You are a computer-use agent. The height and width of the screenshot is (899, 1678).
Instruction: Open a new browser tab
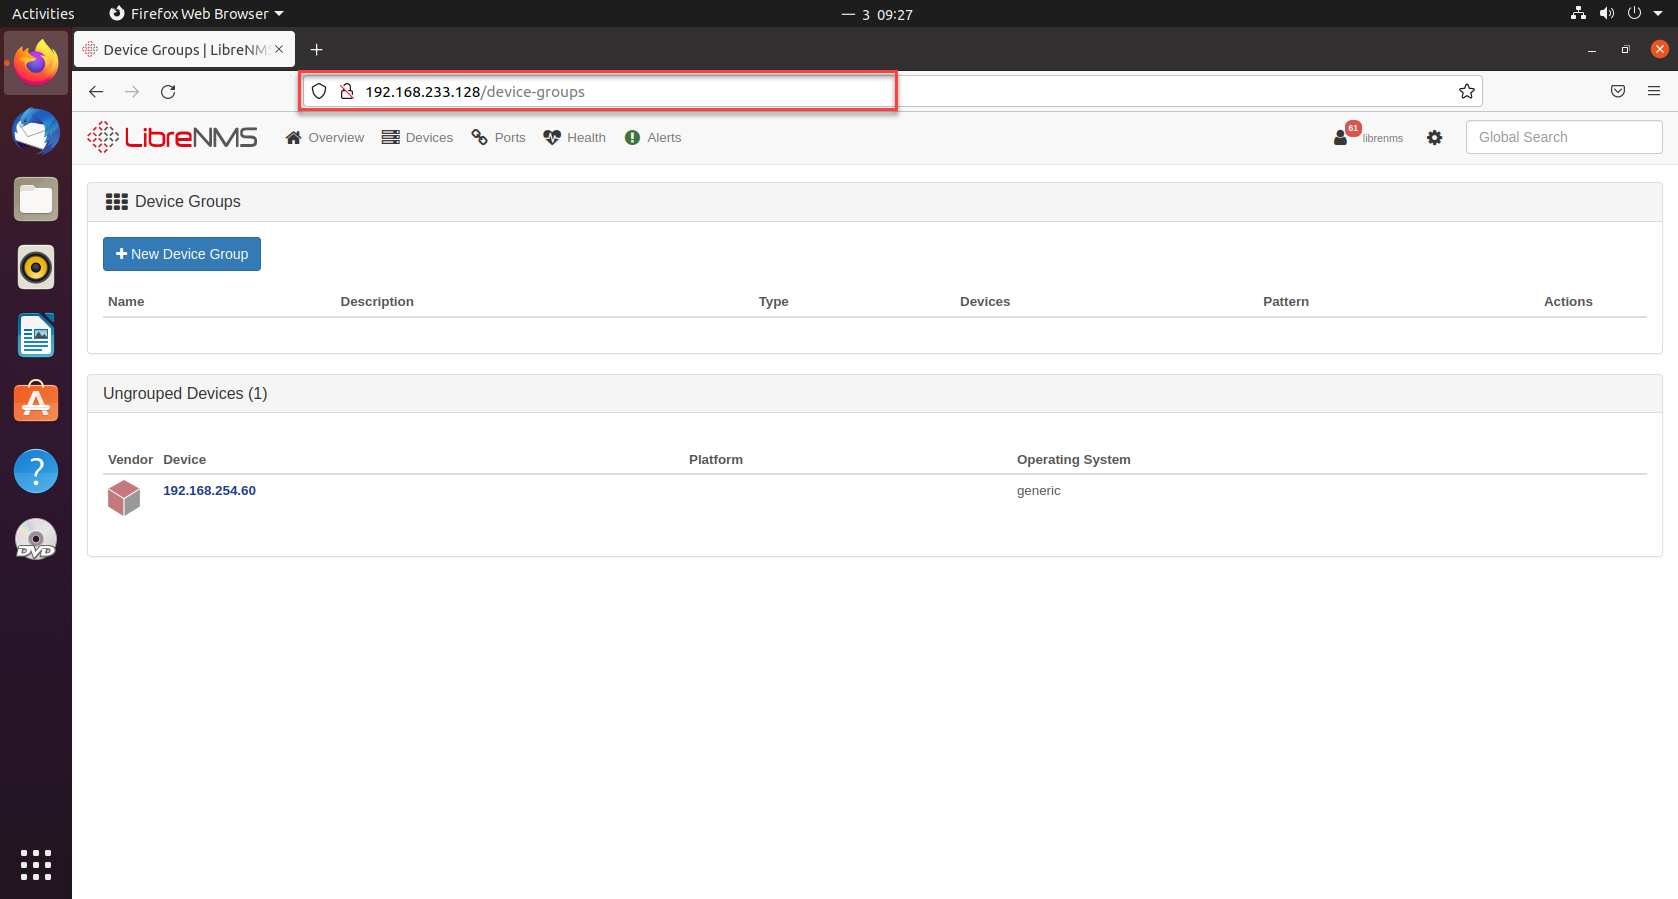point(316,50)
